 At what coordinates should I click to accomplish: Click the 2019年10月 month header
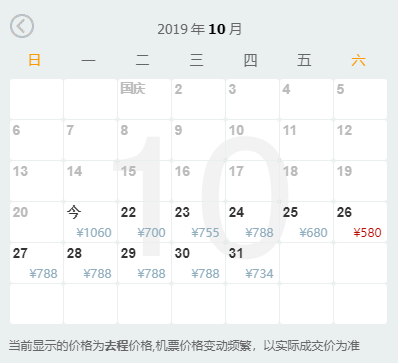(x=199, y=29)
